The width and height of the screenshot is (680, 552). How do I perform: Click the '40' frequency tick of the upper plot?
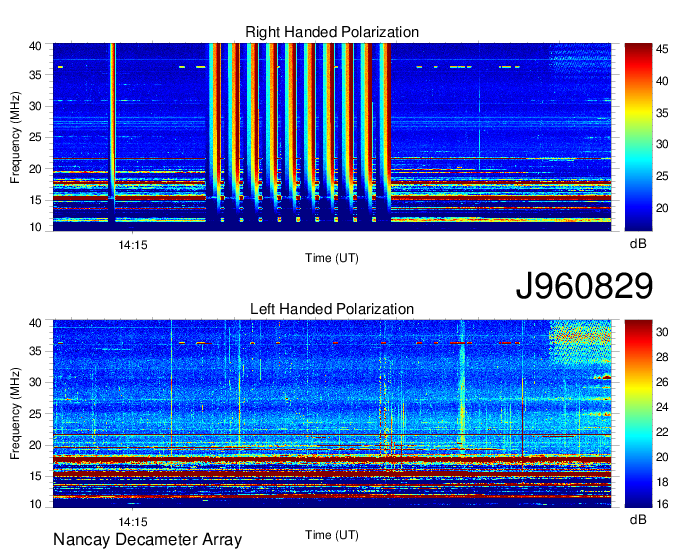coord(35,46)
